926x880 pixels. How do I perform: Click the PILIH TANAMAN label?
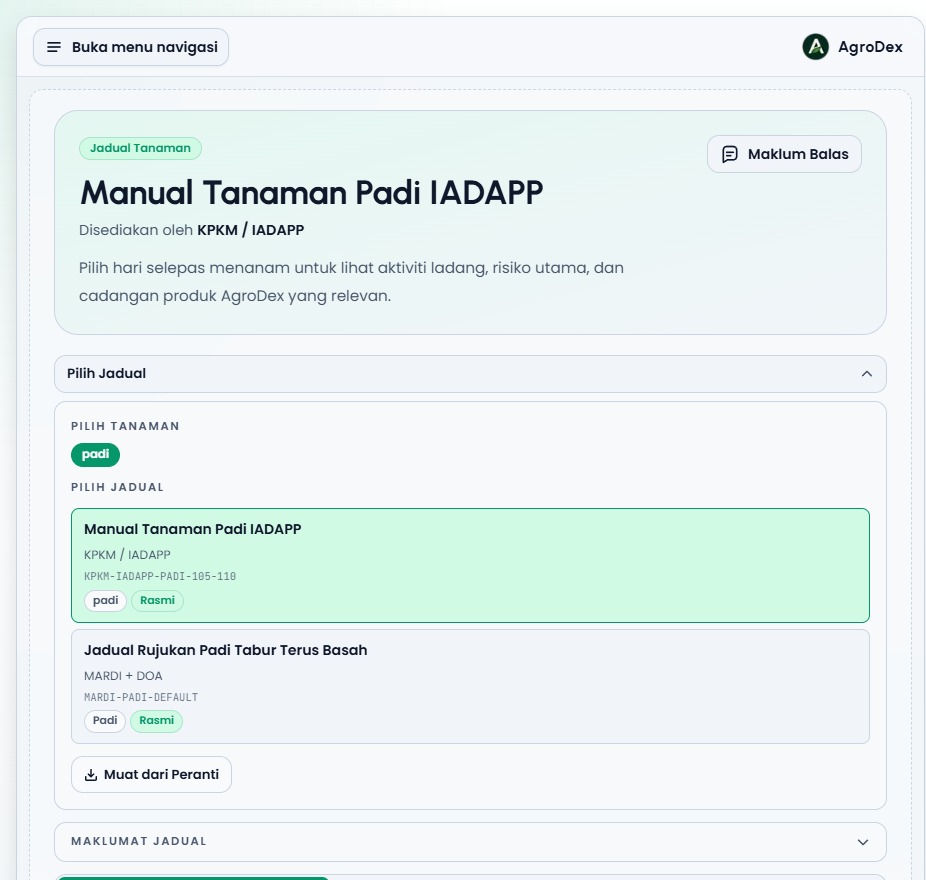(125, 426)
